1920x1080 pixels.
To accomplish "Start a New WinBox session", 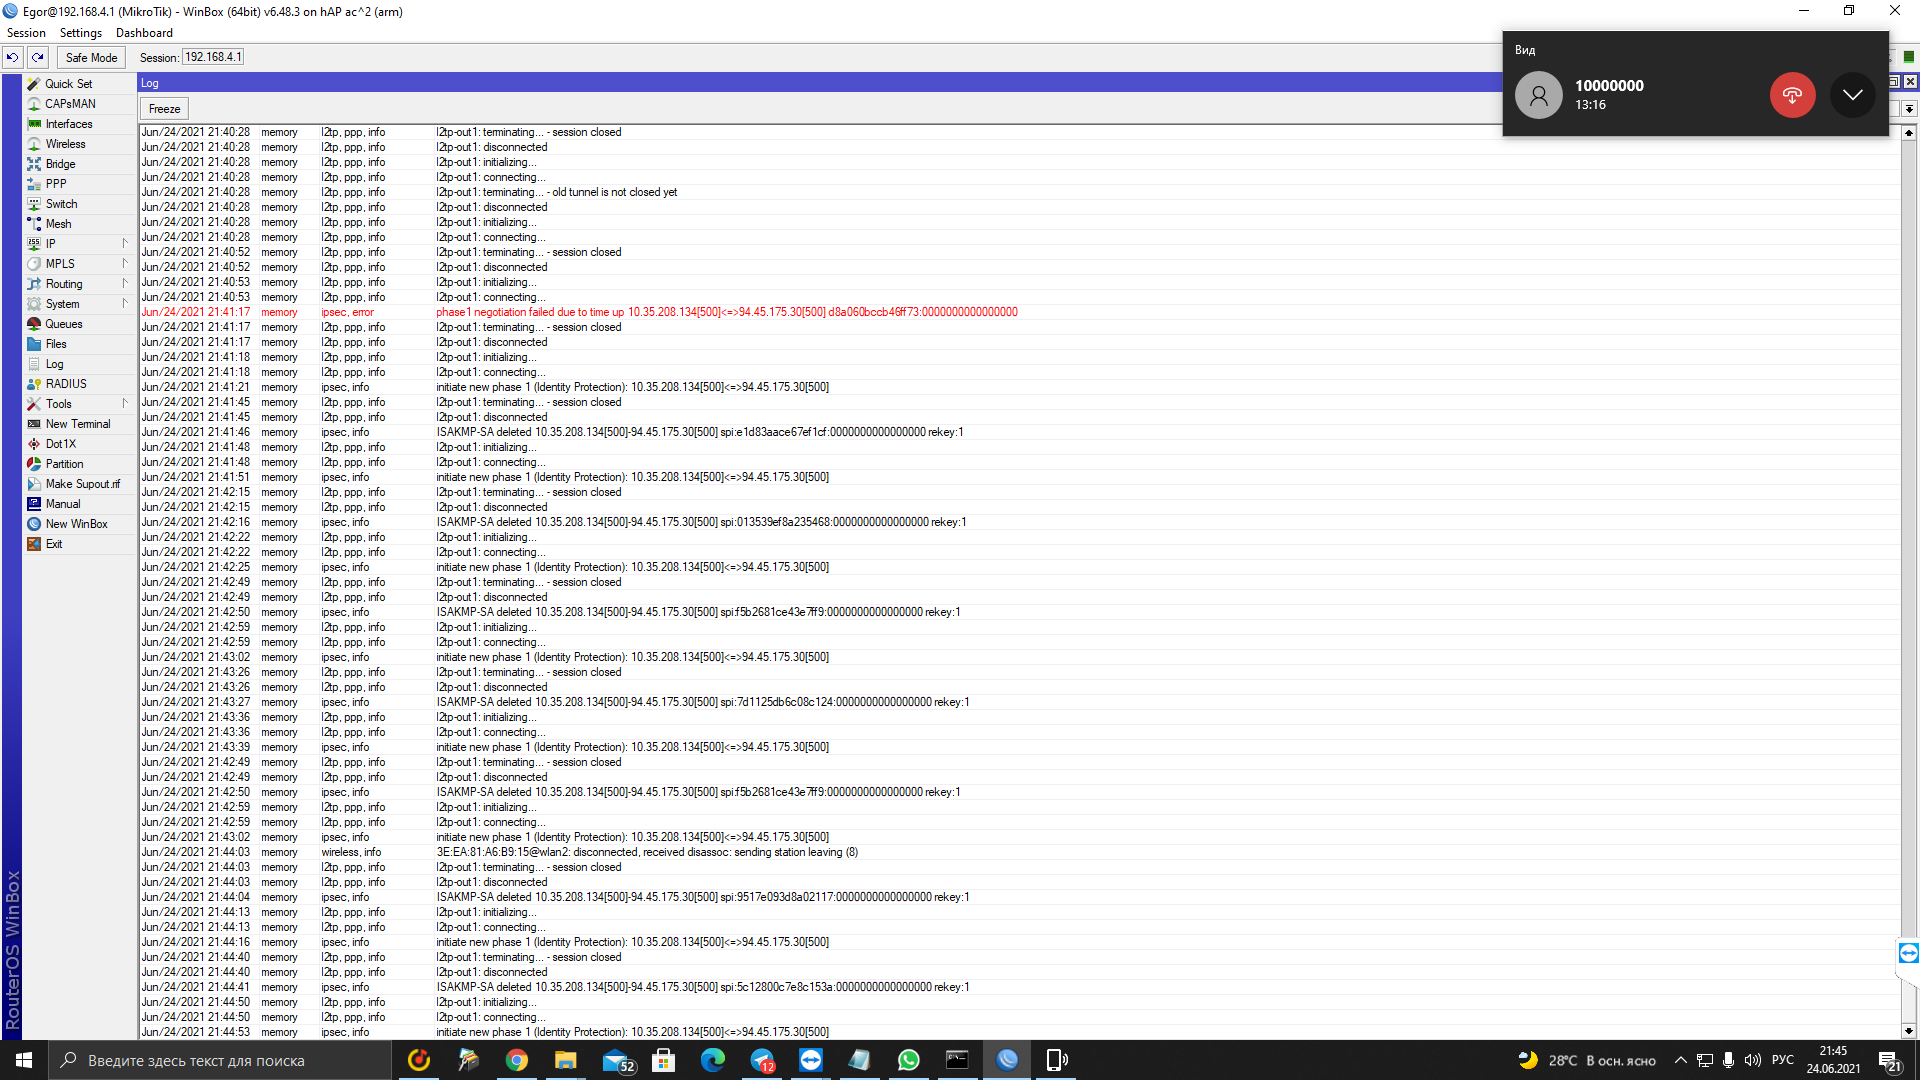I will [x=79, y=524].
